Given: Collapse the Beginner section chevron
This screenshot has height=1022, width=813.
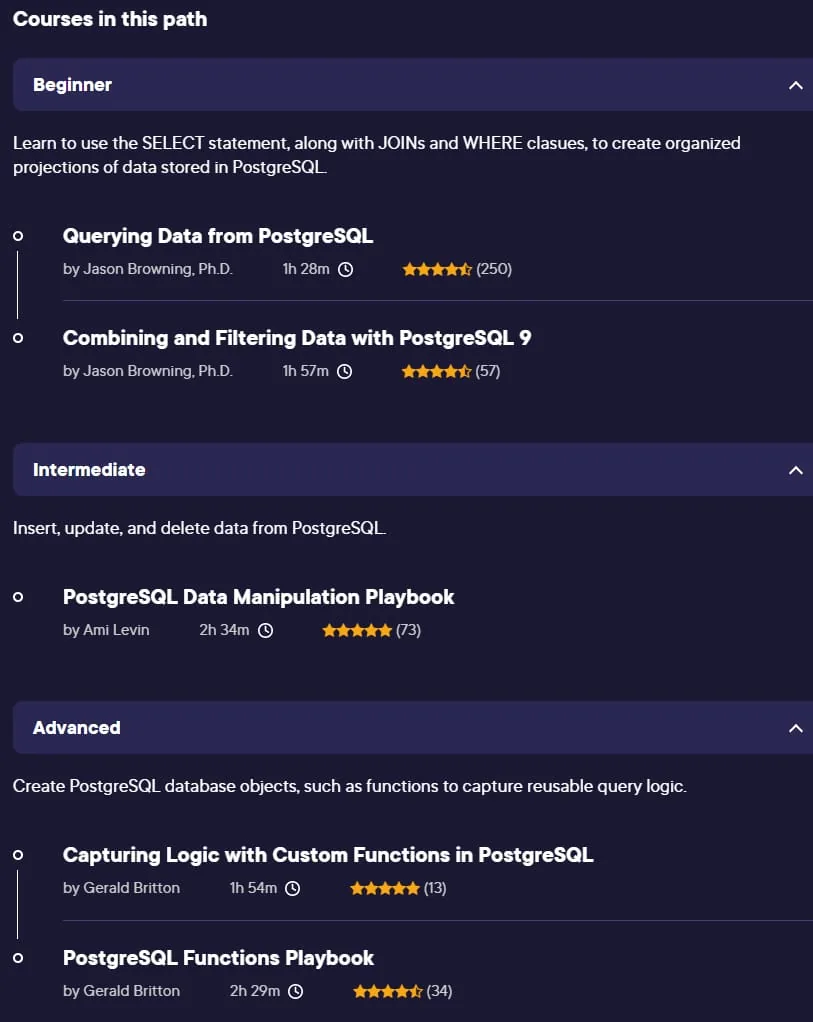Looking at the screenshot, I should tap(795, 85).
